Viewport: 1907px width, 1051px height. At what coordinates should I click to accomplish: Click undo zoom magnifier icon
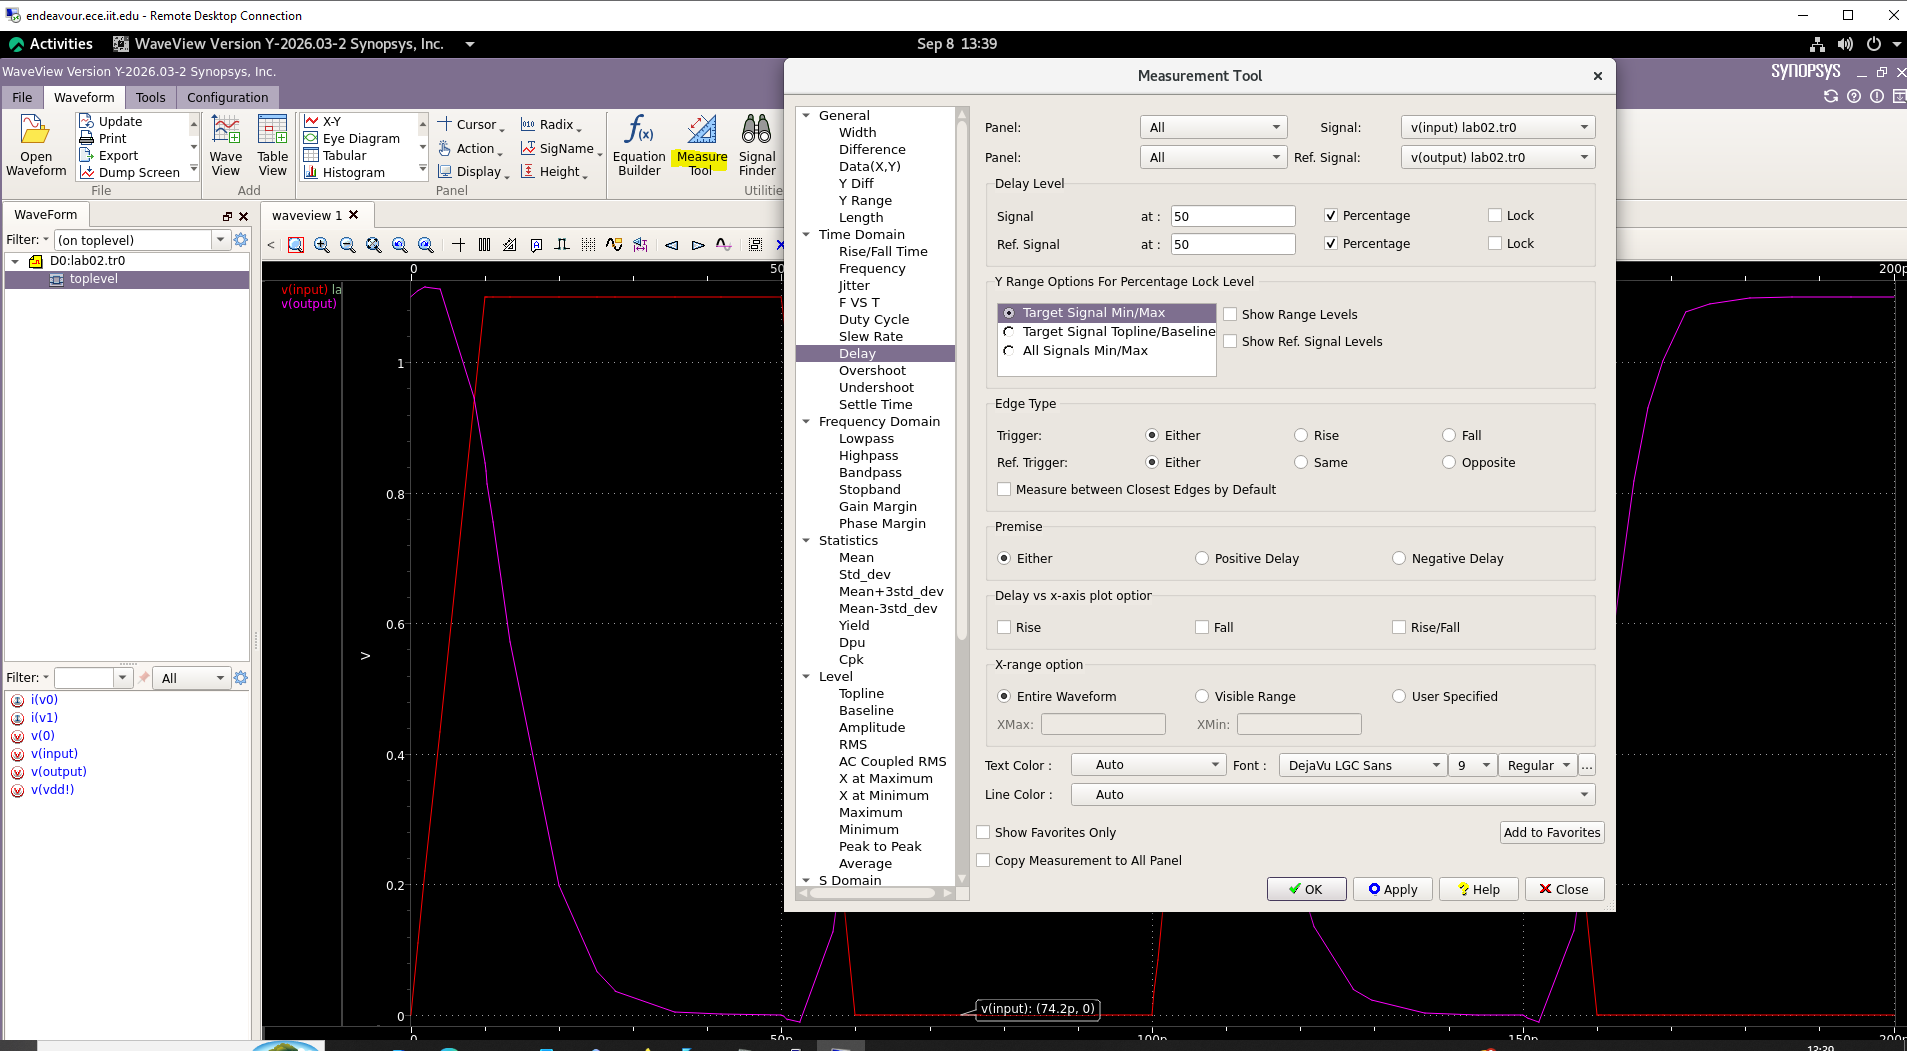click(x=400, y=244)
